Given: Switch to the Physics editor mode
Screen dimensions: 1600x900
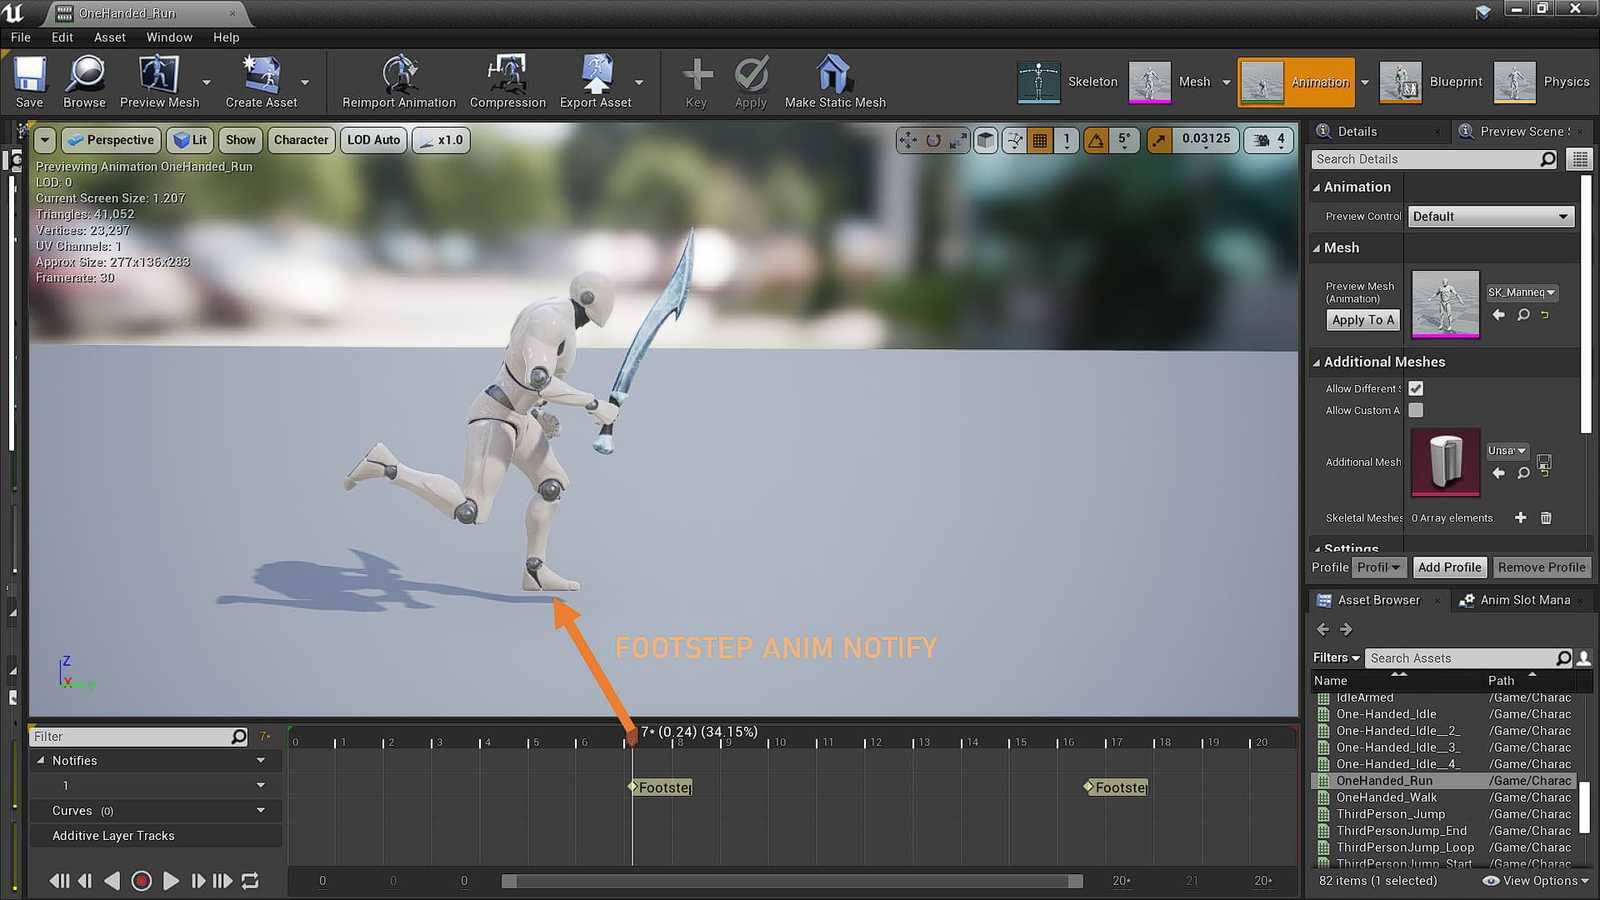Looking at the screenshot, I should click(x=1541, y=82).
